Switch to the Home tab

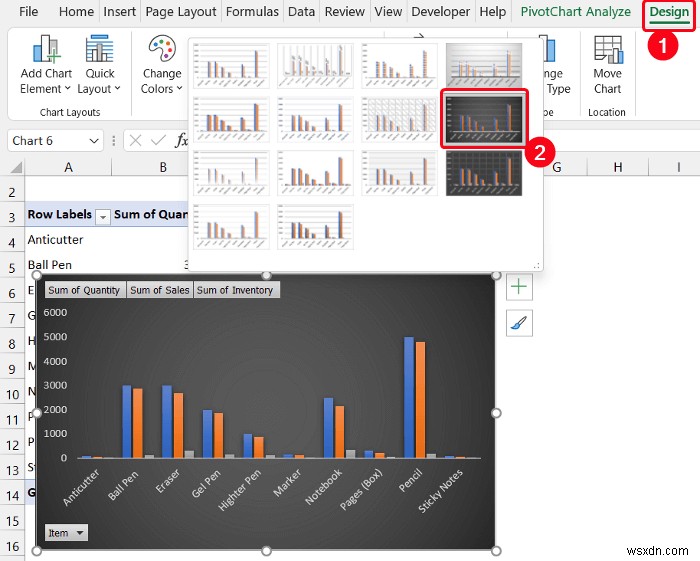point(76,12)
